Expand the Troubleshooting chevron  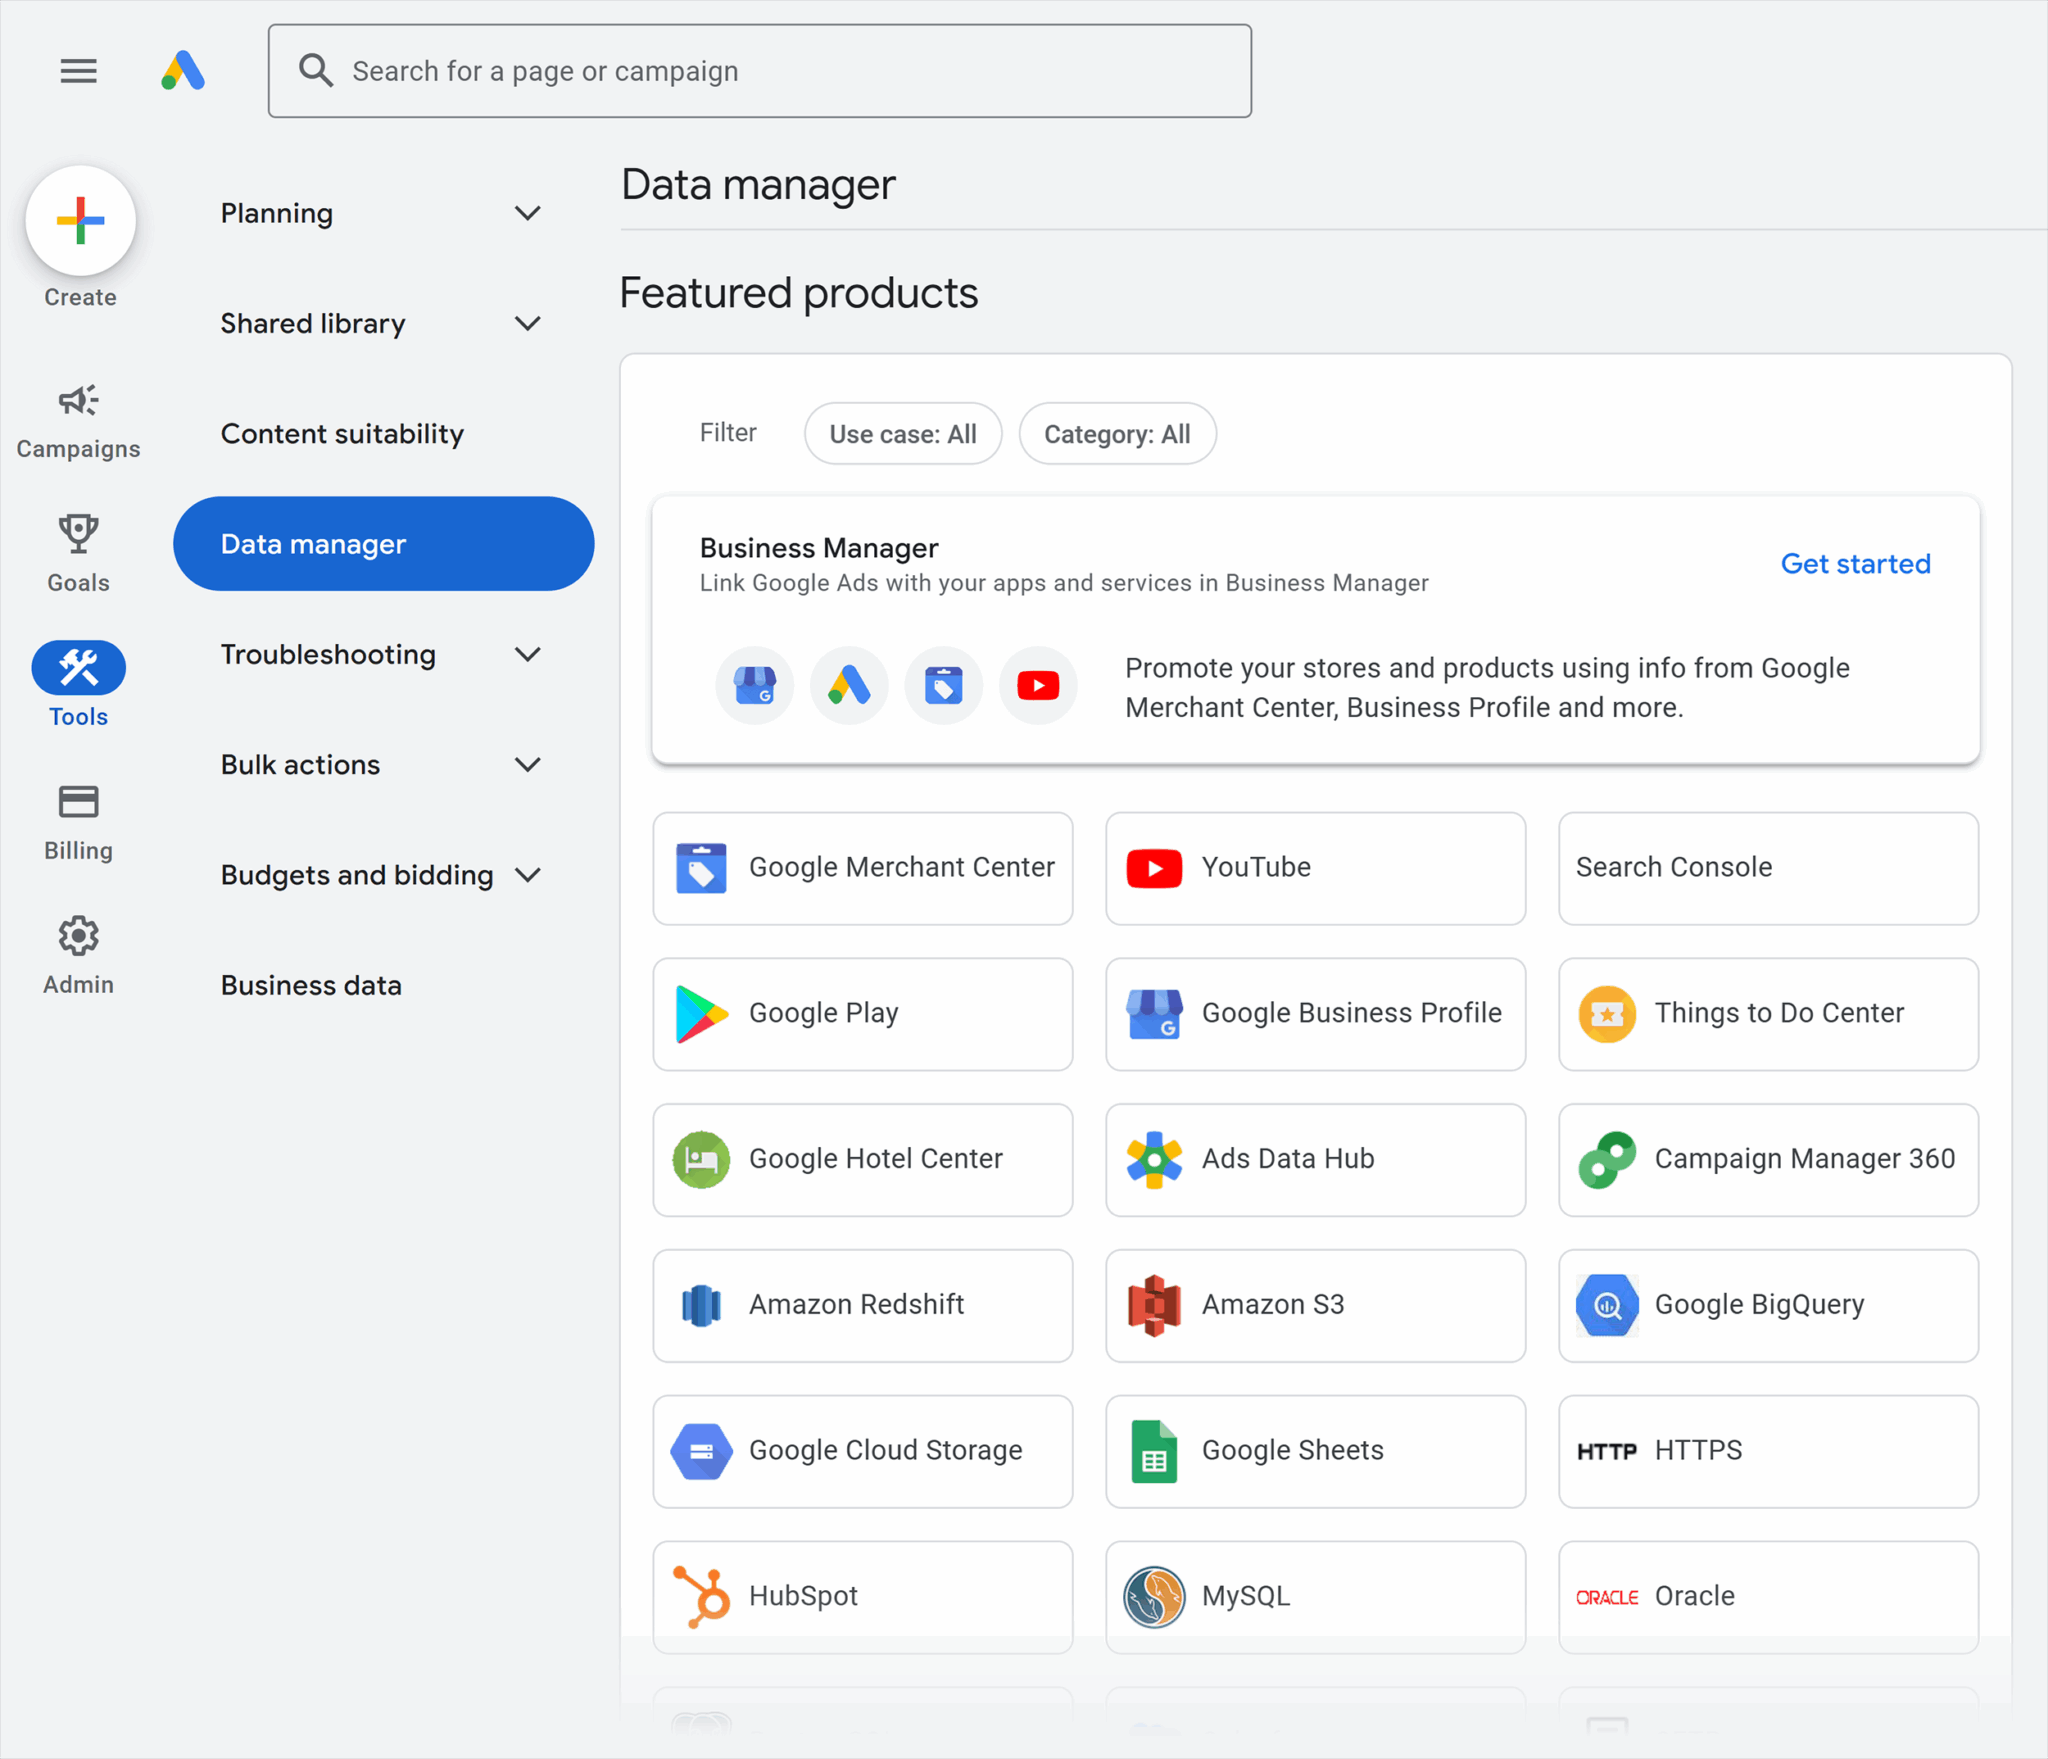point(528,655)
